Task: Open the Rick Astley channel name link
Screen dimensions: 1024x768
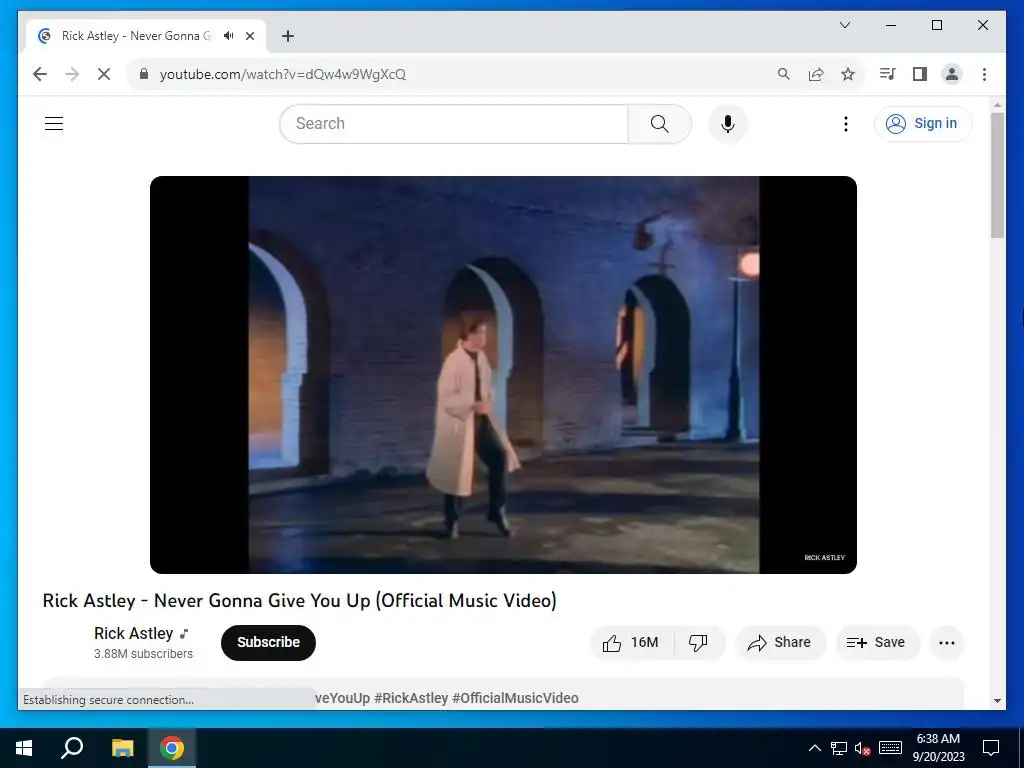Action: click(x=133, y=633)
